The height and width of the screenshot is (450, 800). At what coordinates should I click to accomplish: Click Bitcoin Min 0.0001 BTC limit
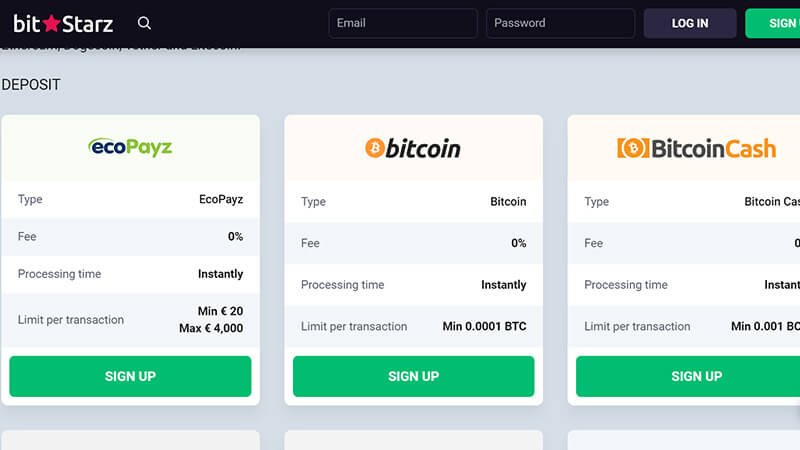(x=484, y=326)
